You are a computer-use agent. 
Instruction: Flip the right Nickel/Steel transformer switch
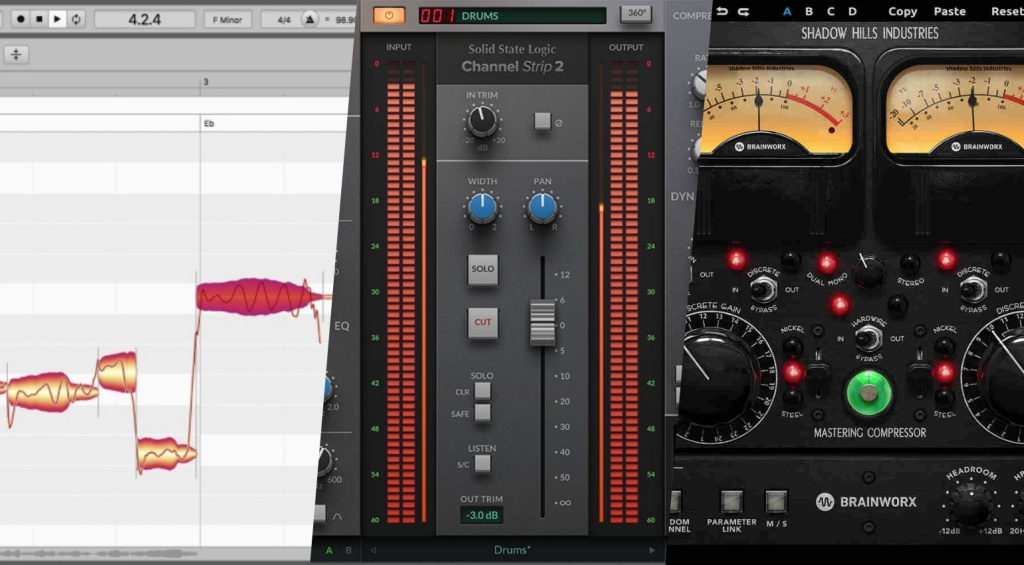point(920,373)
